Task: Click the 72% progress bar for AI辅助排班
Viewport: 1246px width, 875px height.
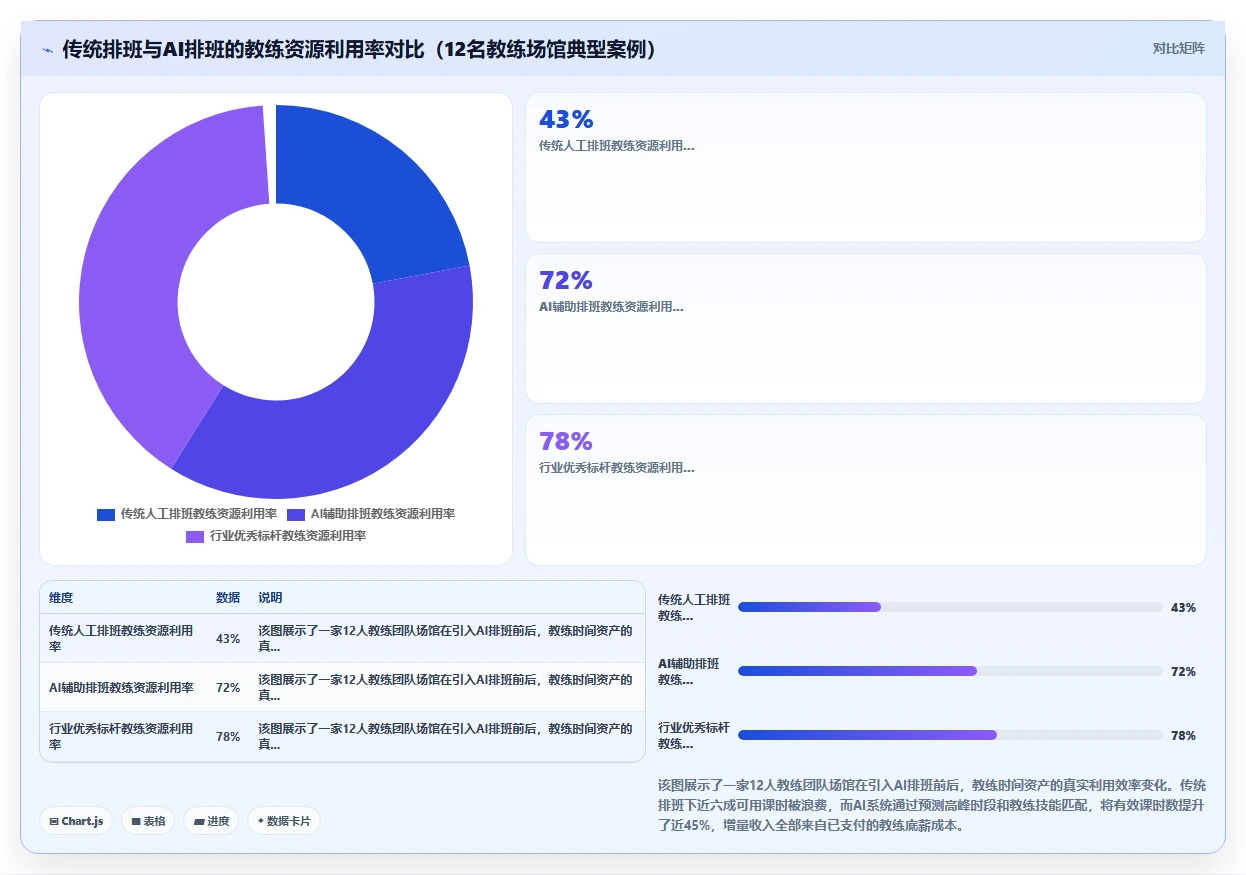Action: point(950,671)
